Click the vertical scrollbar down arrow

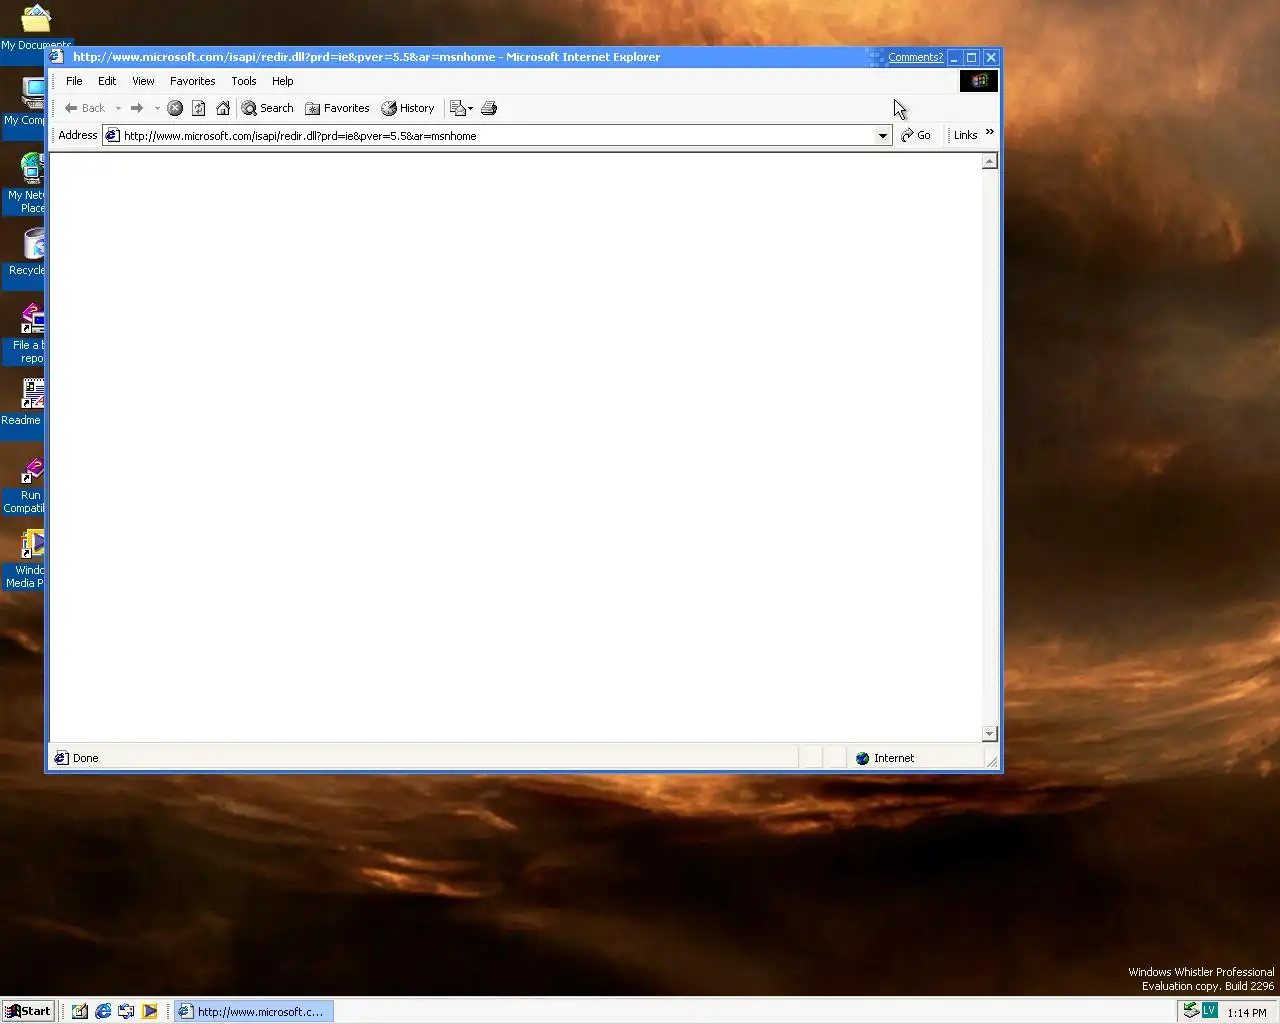pyautogui.click(x=990, y=734)
